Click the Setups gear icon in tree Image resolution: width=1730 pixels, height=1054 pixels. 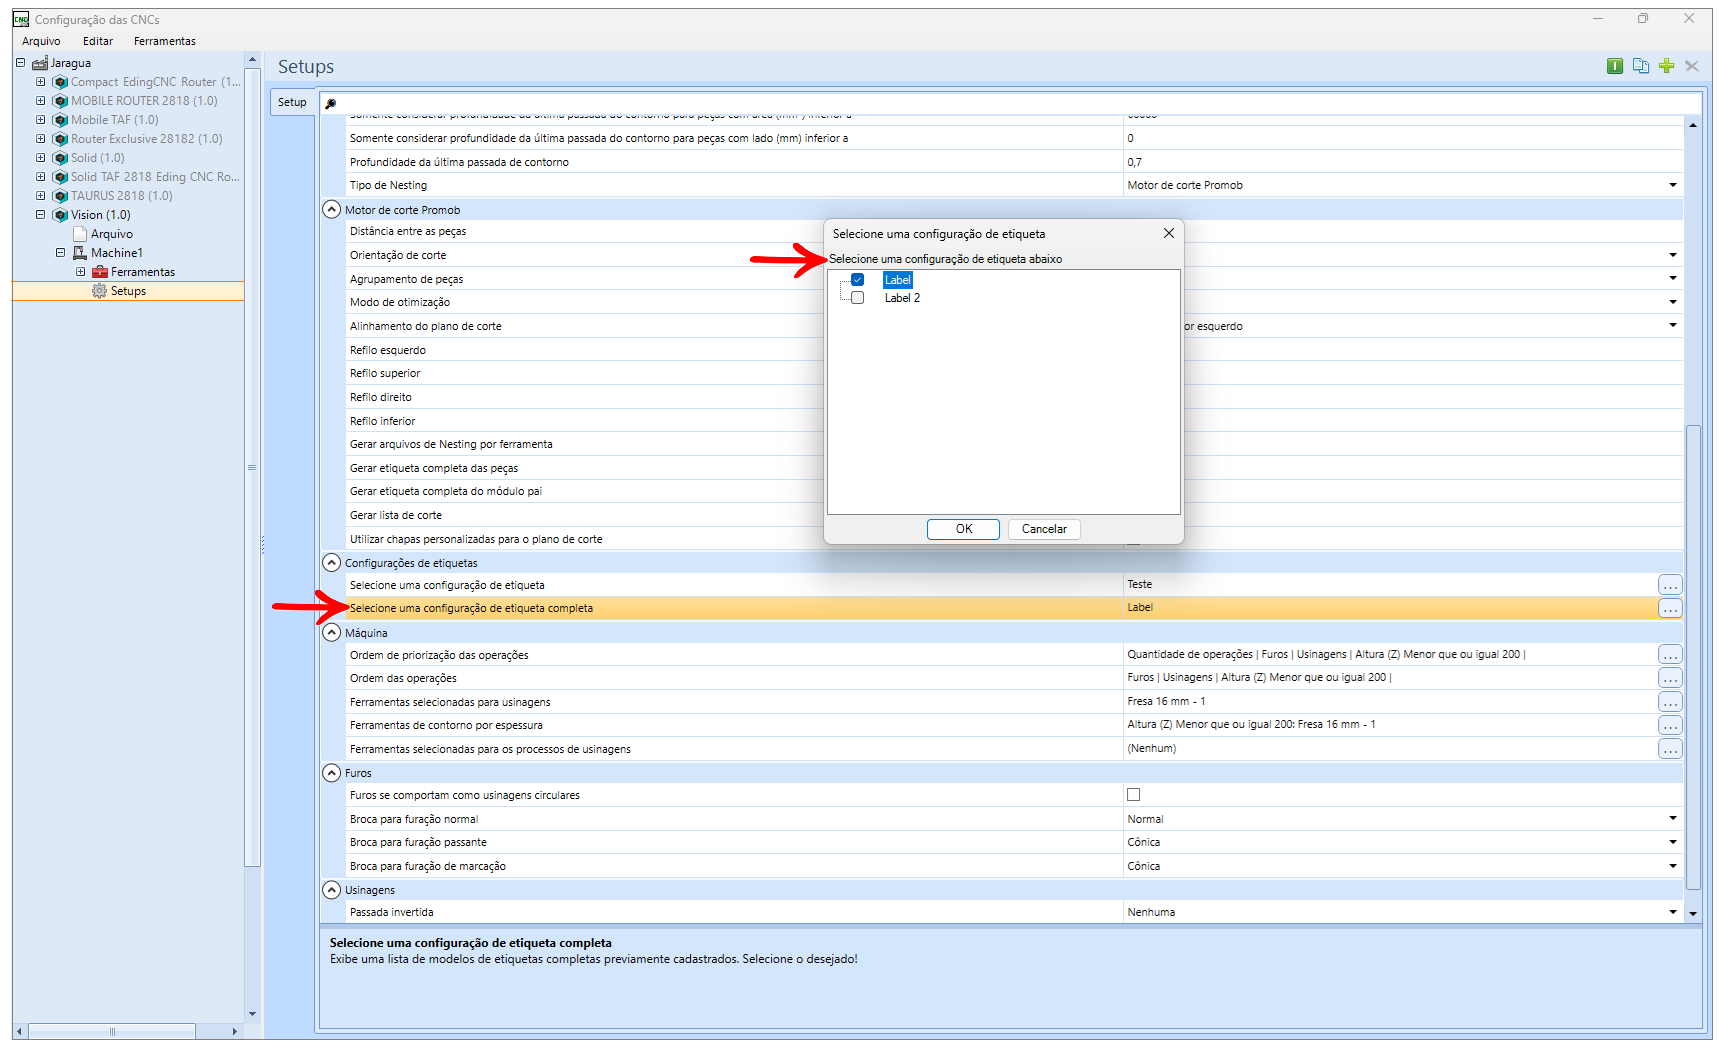(99, 291)
